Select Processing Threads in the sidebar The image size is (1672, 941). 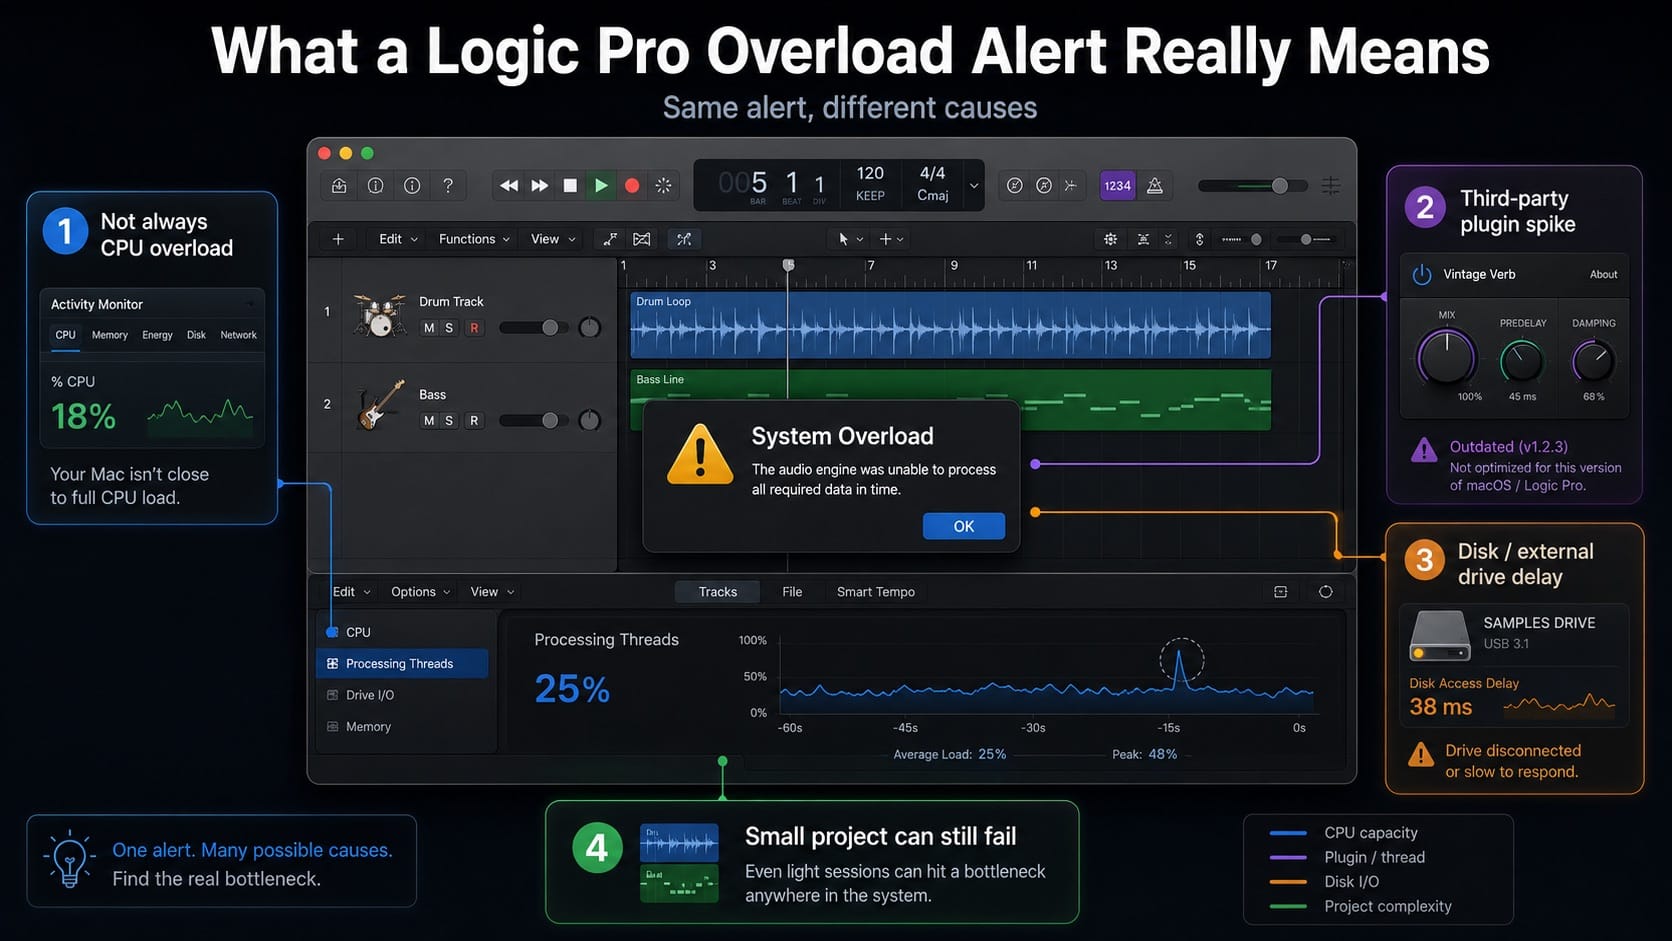(x=403, y=664)
